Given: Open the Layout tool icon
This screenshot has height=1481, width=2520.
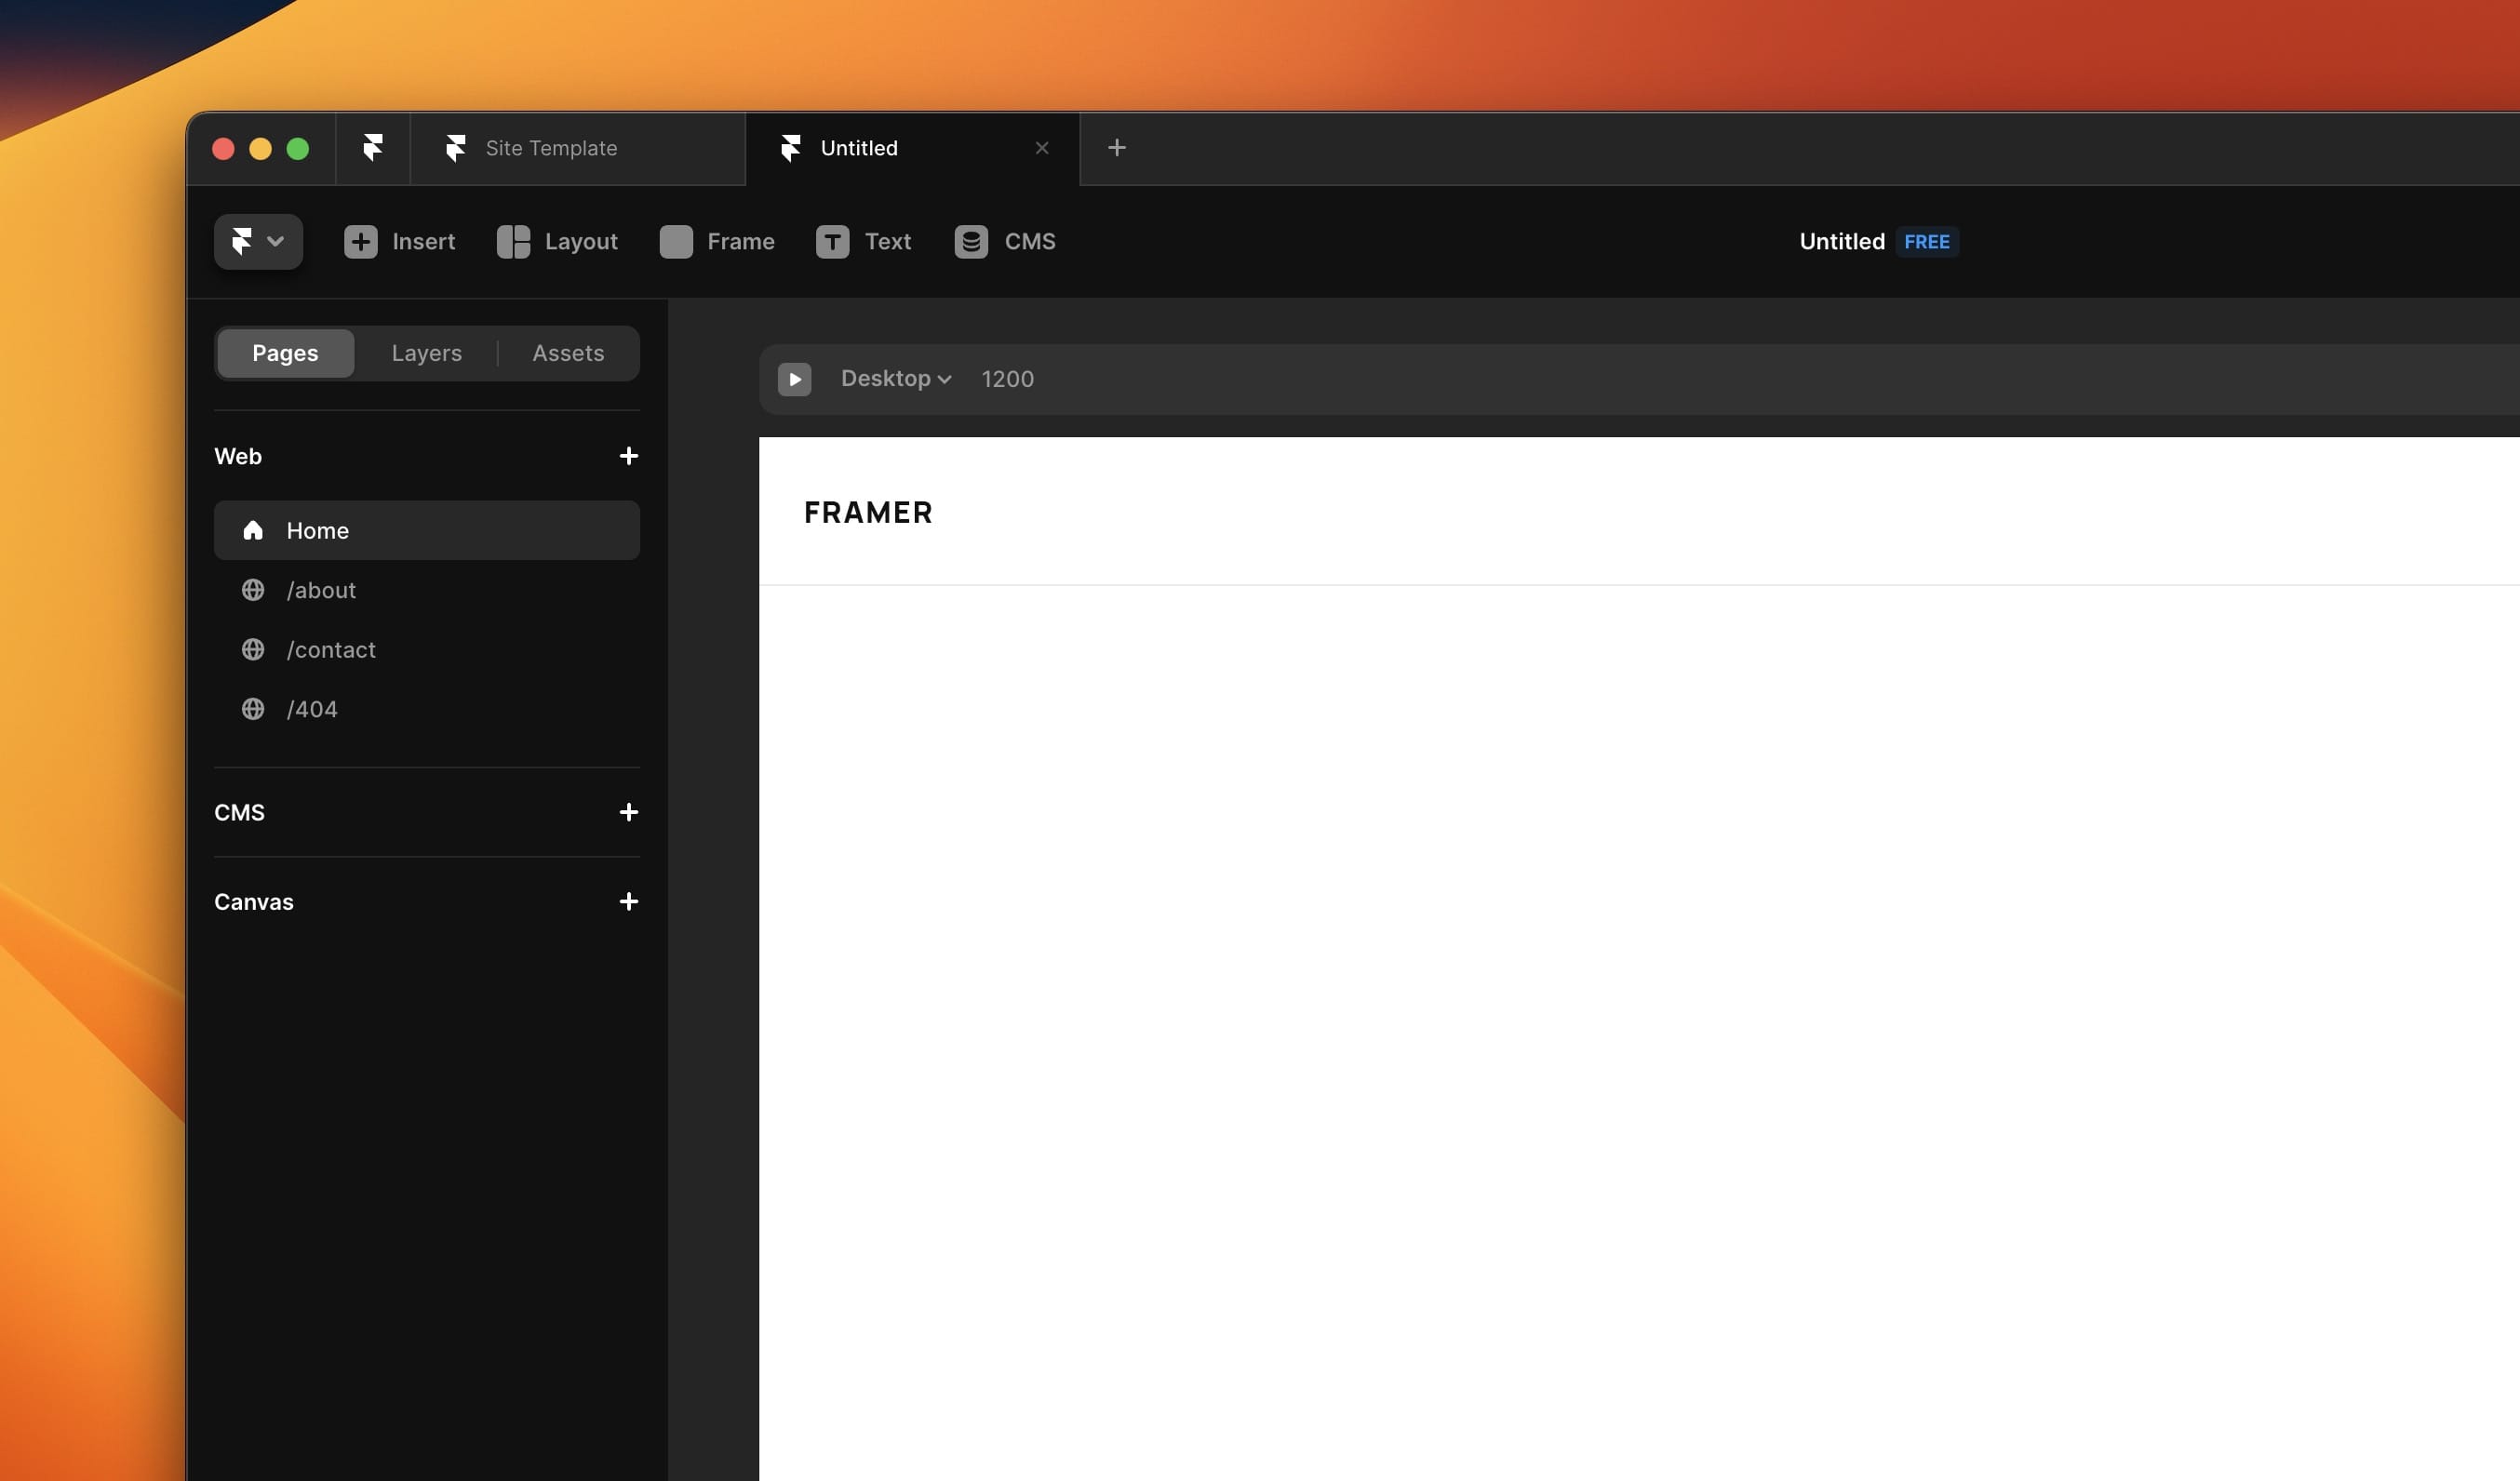Looking at the screenshot, I should coord(513,242).
